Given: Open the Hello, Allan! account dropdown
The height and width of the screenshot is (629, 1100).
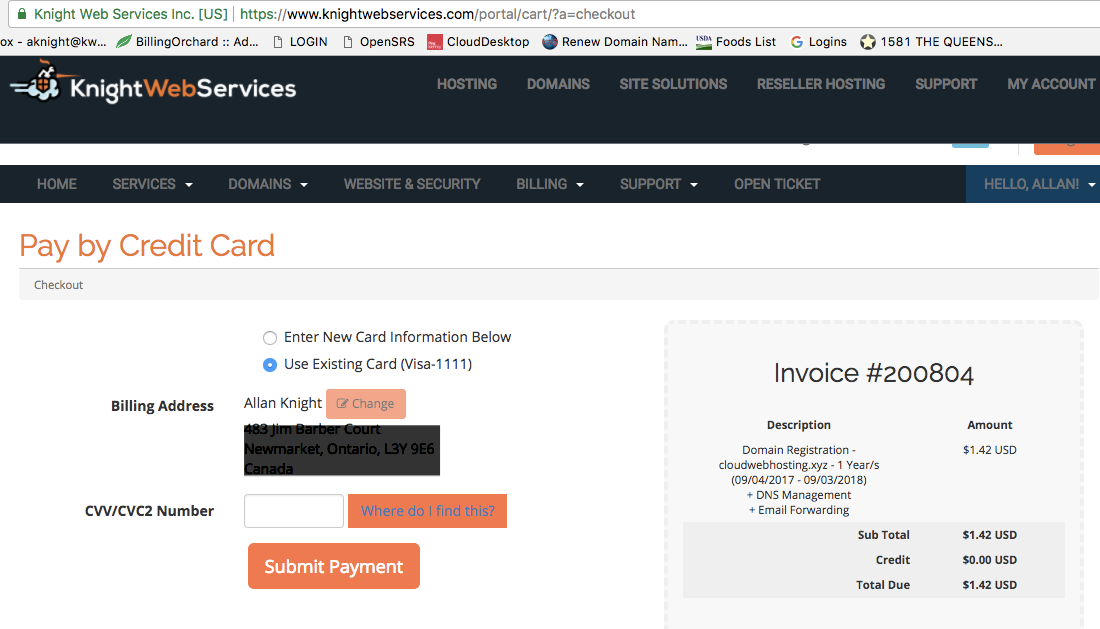Looking at the screenshot, I should (x=1033, y=184).
